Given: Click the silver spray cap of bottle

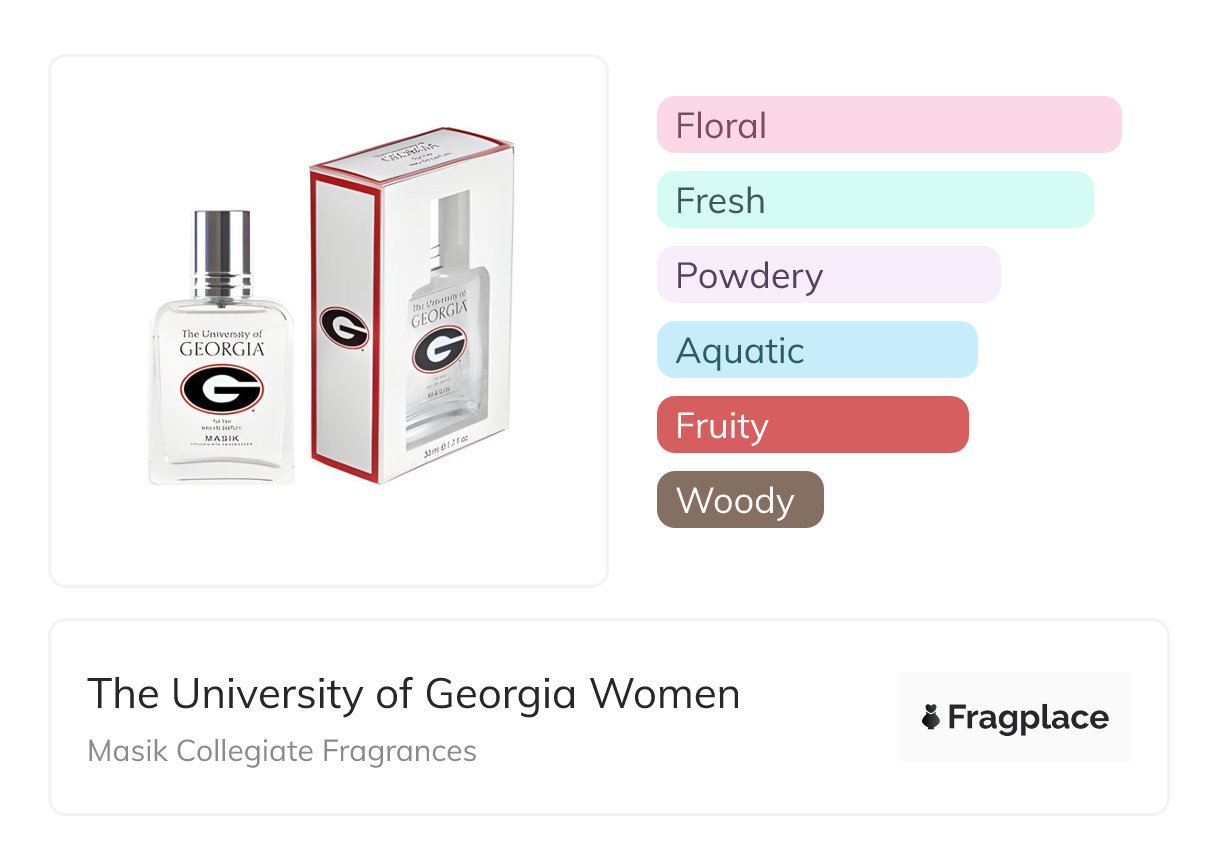Looking at the screenshot, I should pyautogui.click(x=222, y=254).
